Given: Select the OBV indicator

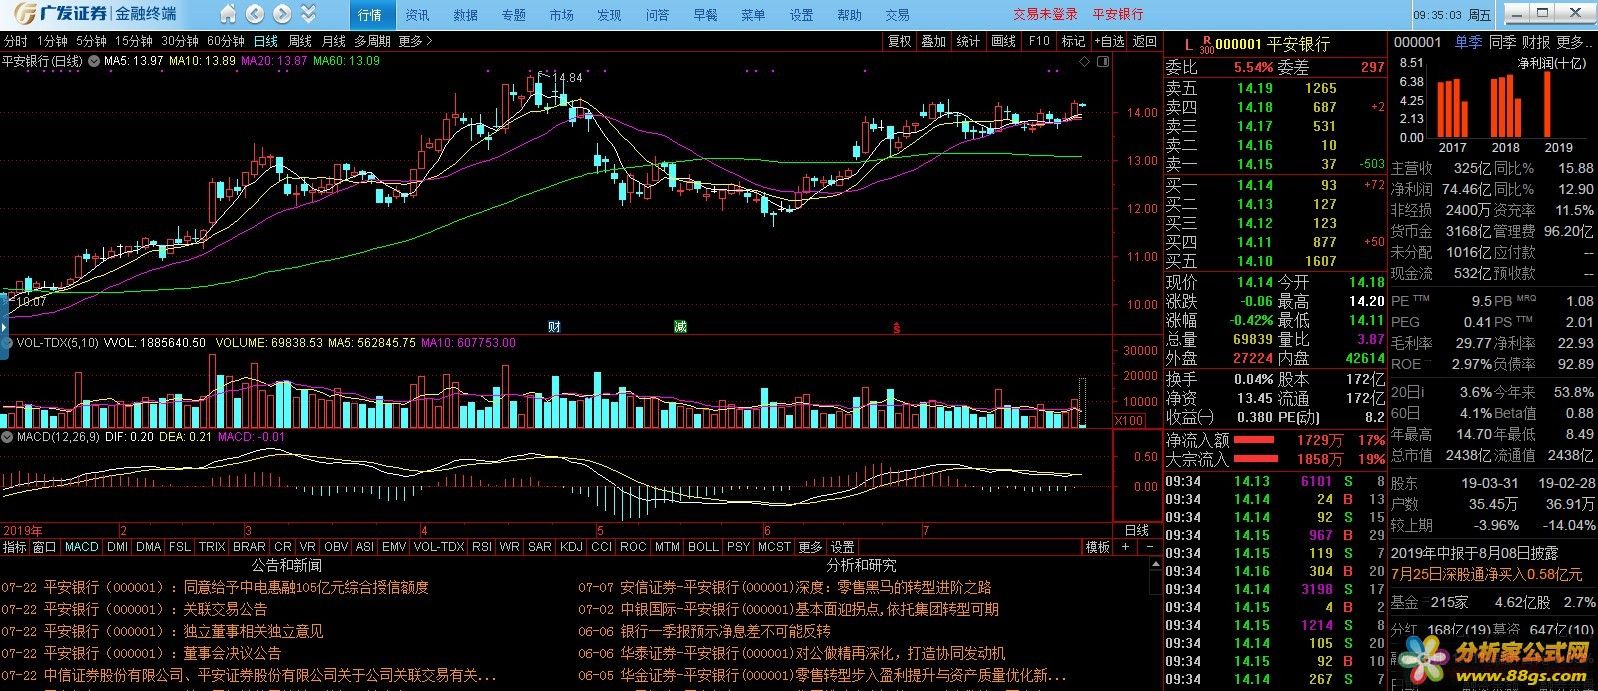Looking at the screenshot, I should point(336,547).
